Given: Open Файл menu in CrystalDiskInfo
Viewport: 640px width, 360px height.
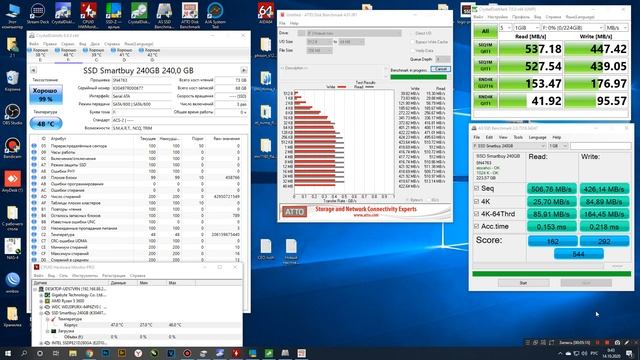Looking at the screenshot, I should [x=34, y=44].
